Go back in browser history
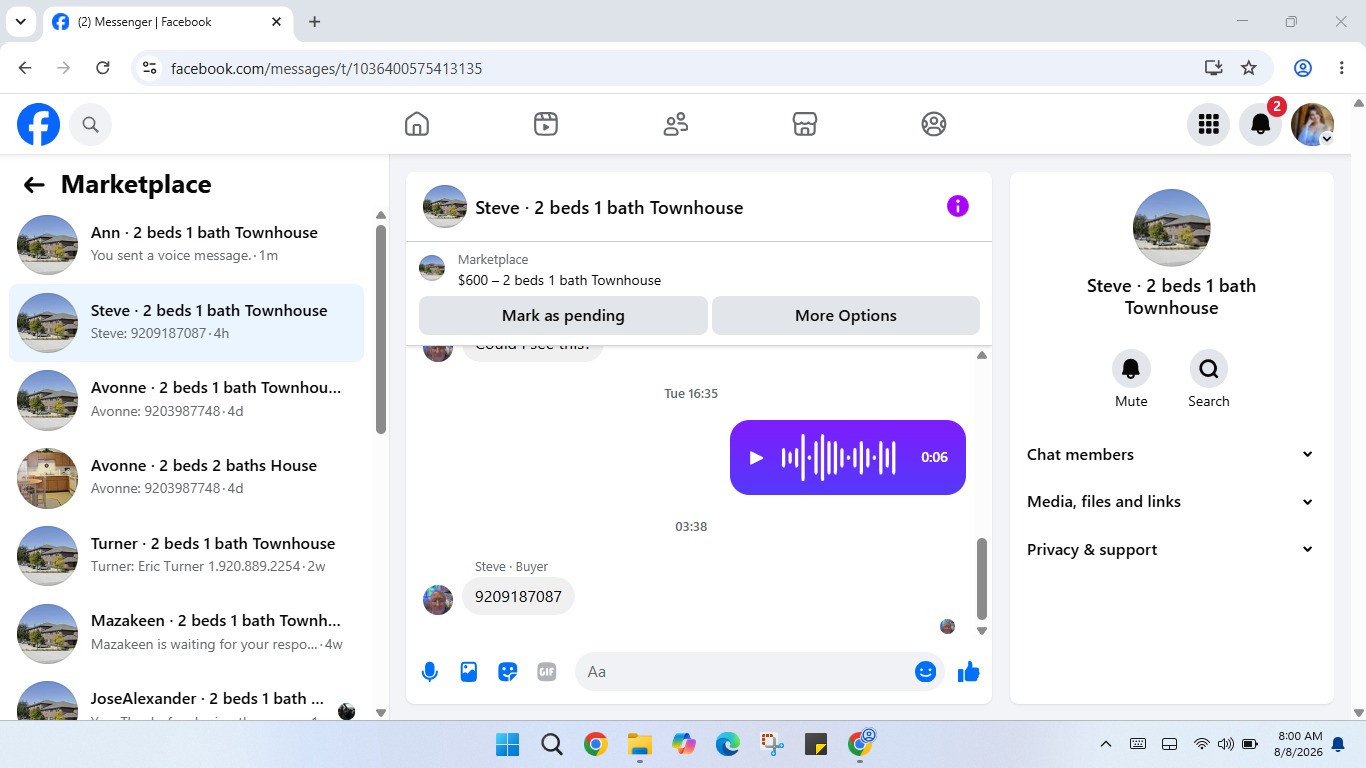Image resolution: width=1366 pixels, height=768 pixels. point(25,68)
